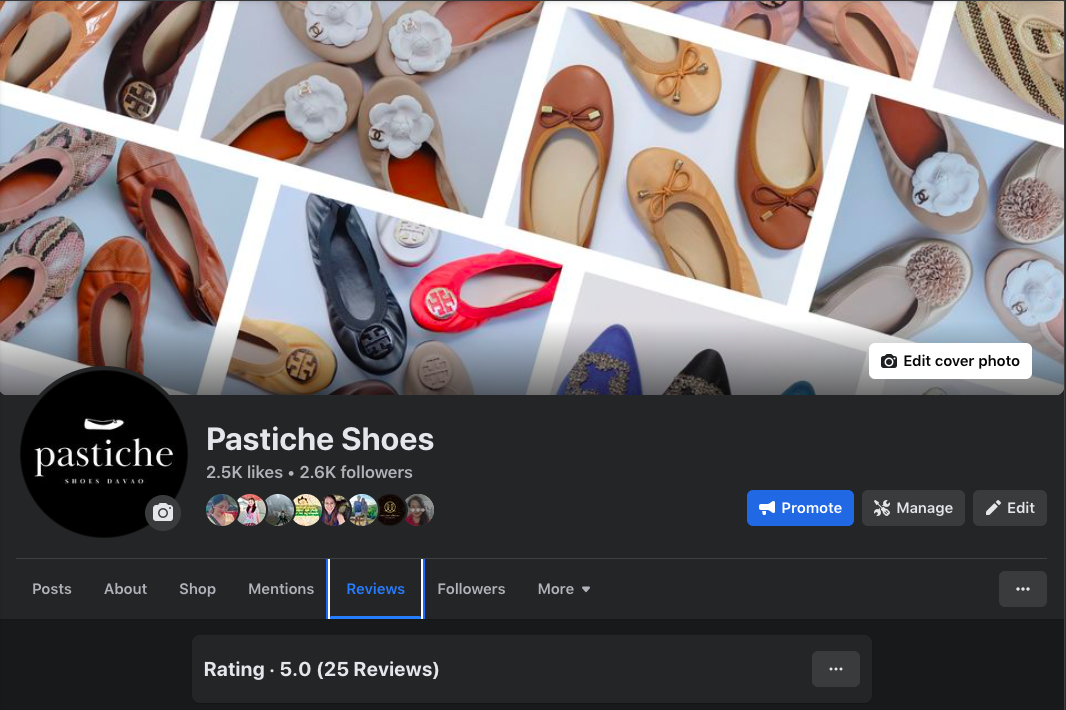Screen dimensions: 1066x710
Task: Click the first follower avatar
Action: tap(222, 510)
